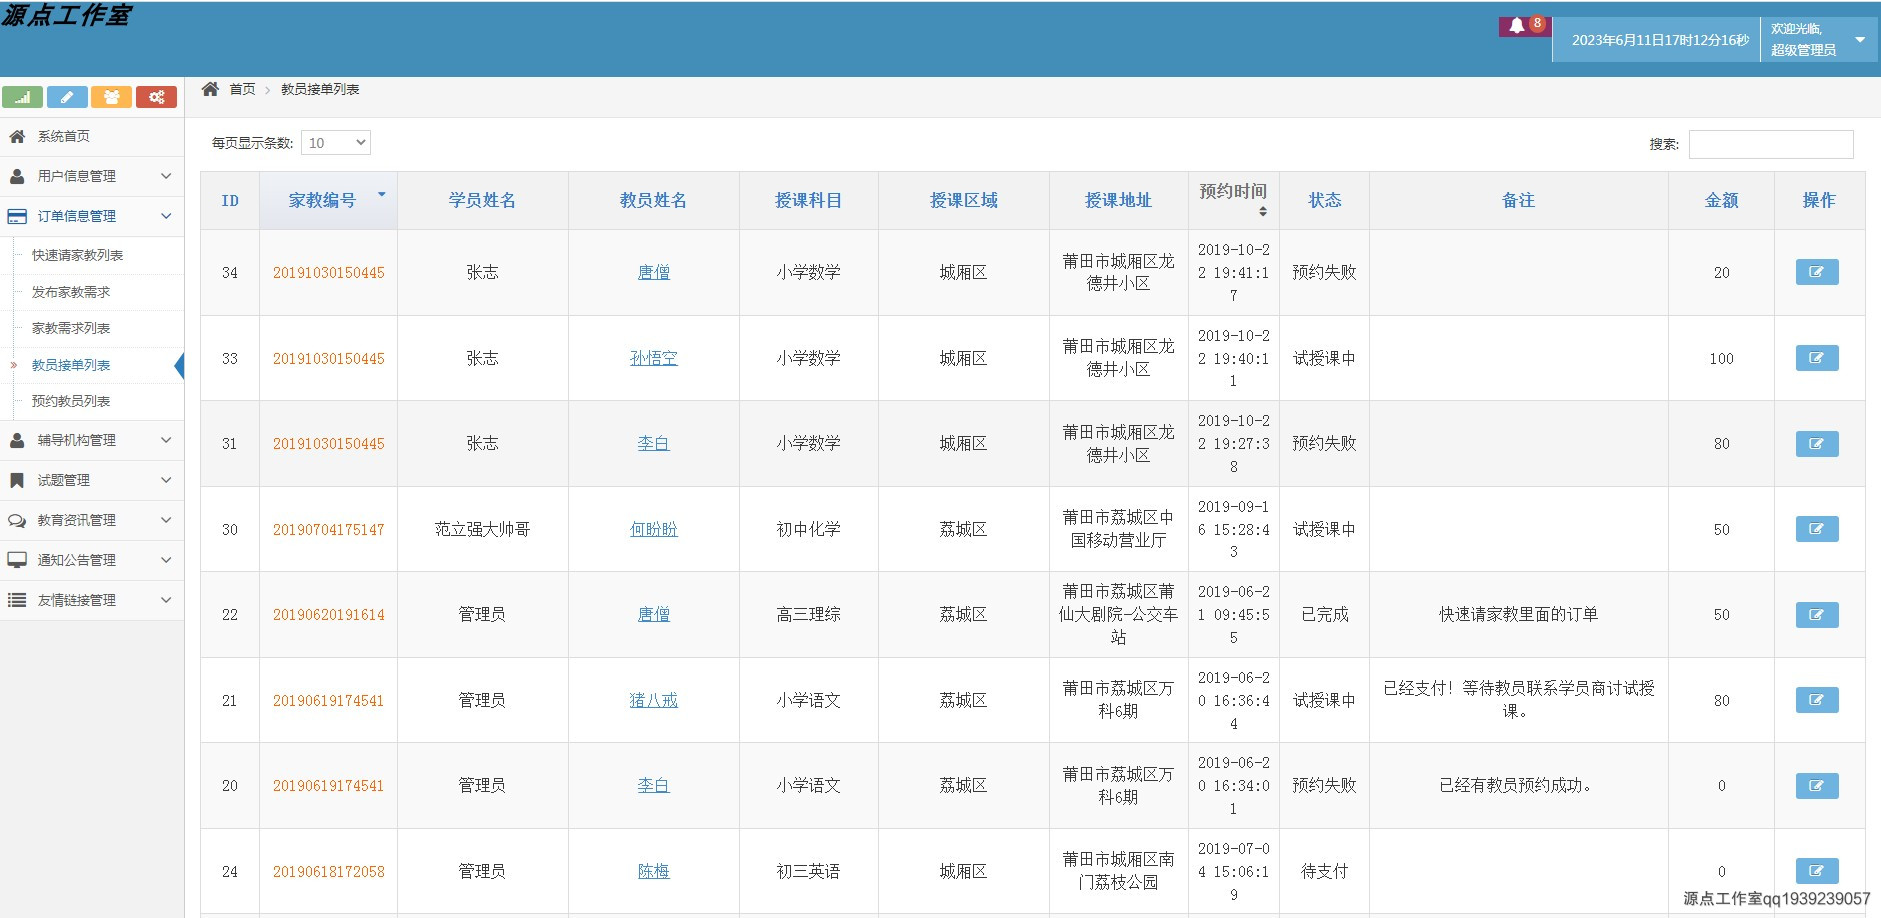Click the home icon in the breadcrumb
Image resolution: width=1881 pixels, height=918 pixels.
point(211,88)
